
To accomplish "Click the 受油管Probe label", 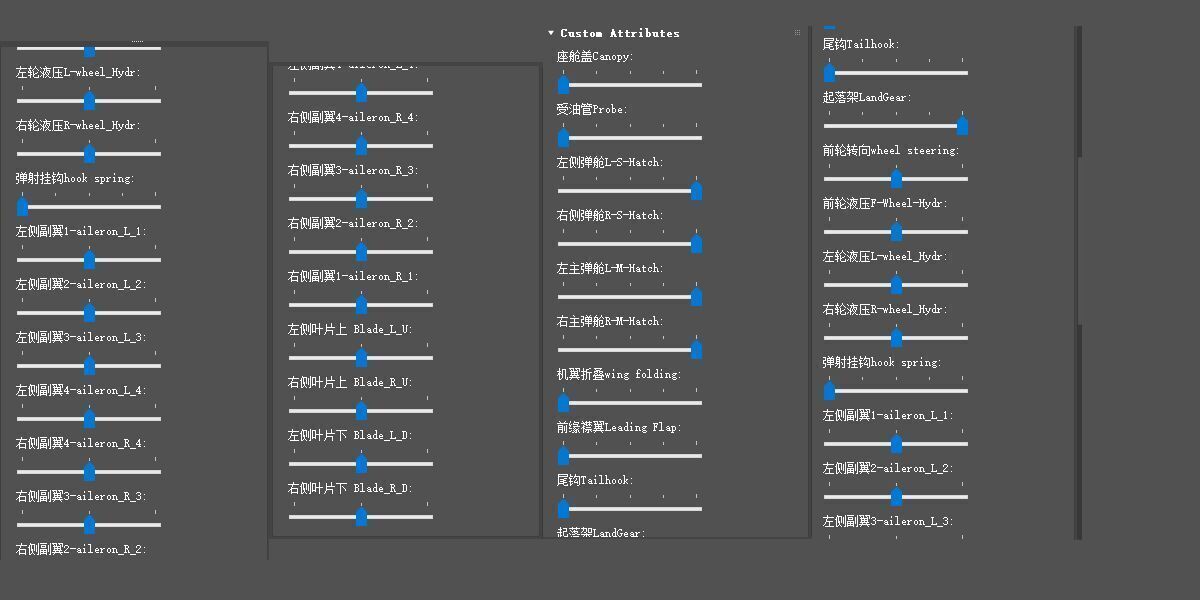I will click(592, 110).
